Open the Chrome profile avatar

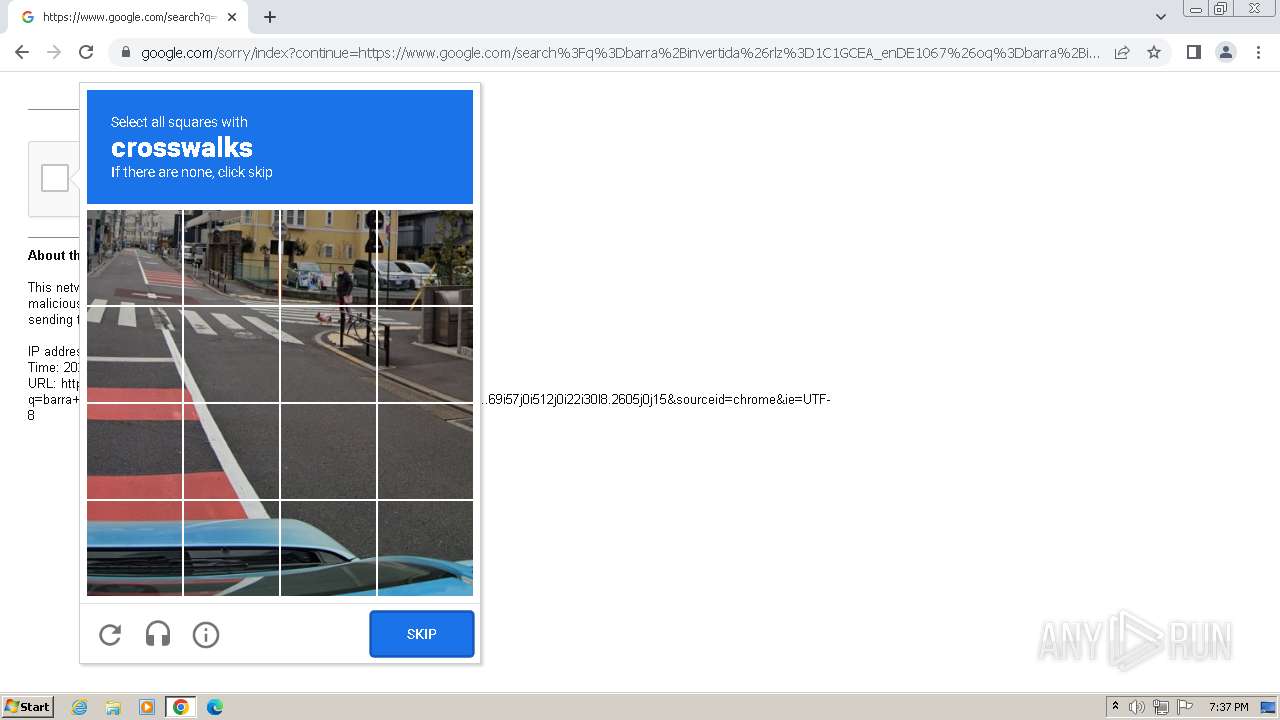click(x=1226, y=52)
